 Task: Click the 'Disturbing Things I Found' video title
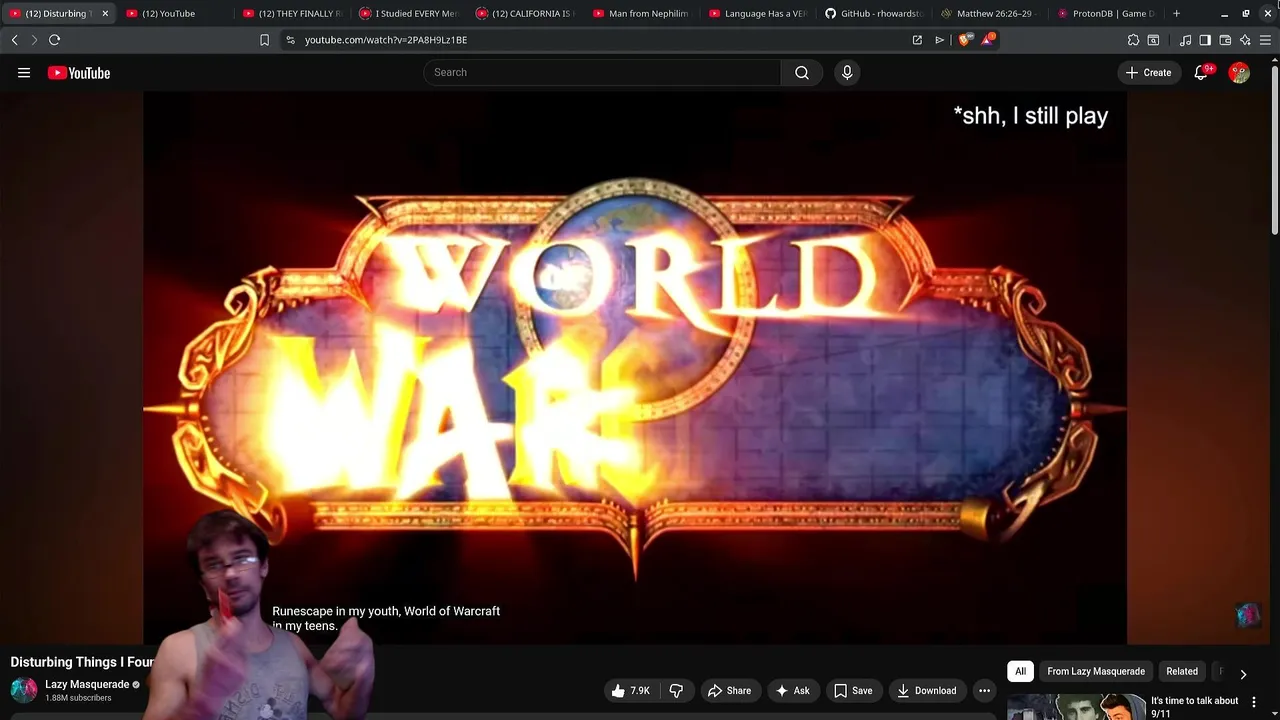click(x=82, y=662)
